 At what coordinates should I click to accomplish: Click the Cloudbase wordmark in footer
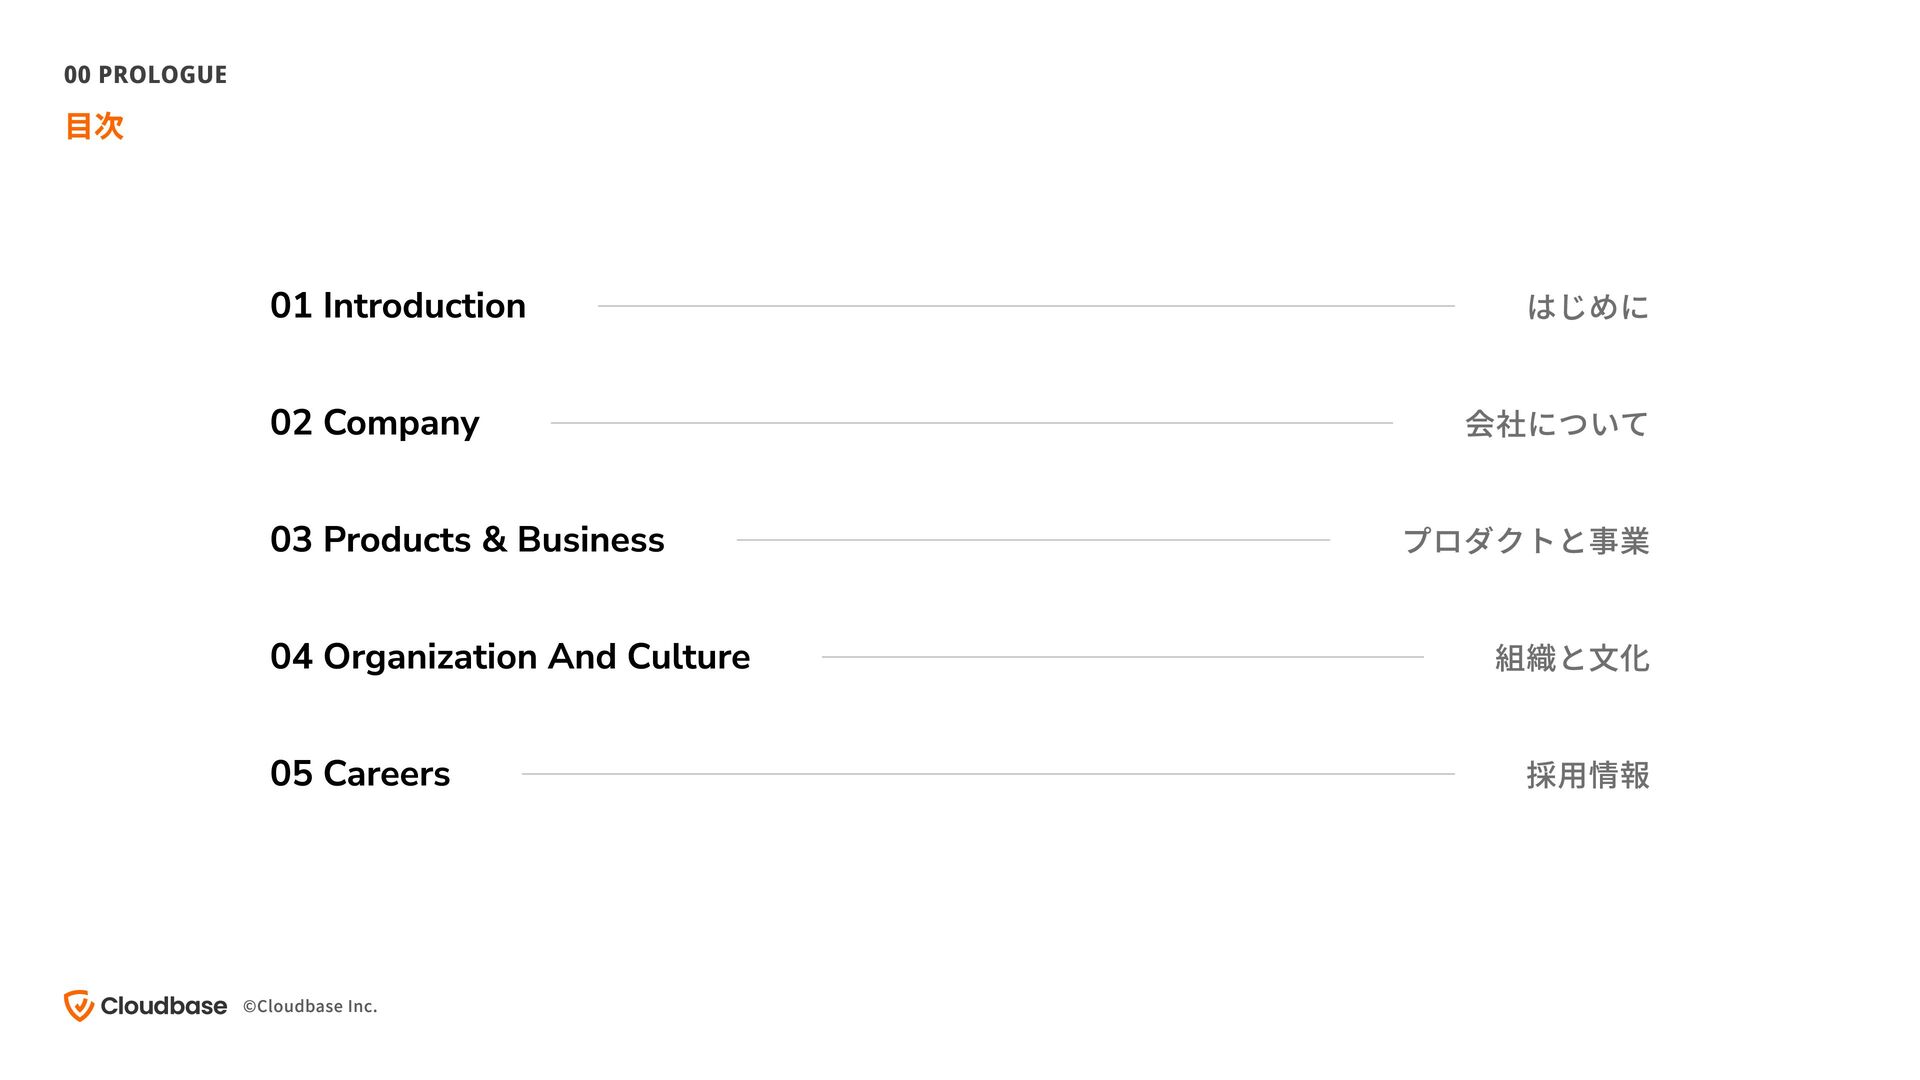pyautogui.click(x=164, y=1006)
